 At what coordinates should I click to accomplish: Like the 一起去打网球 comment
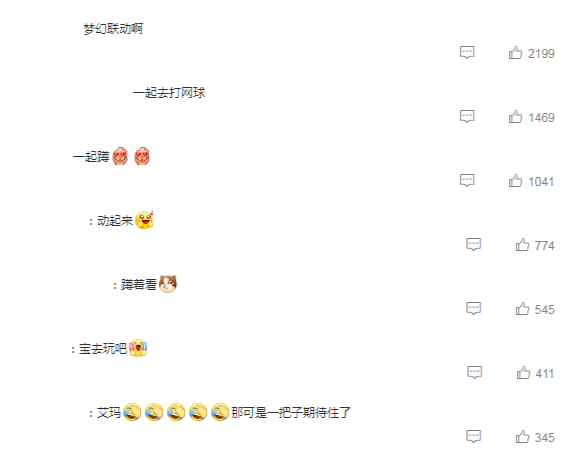515,117
